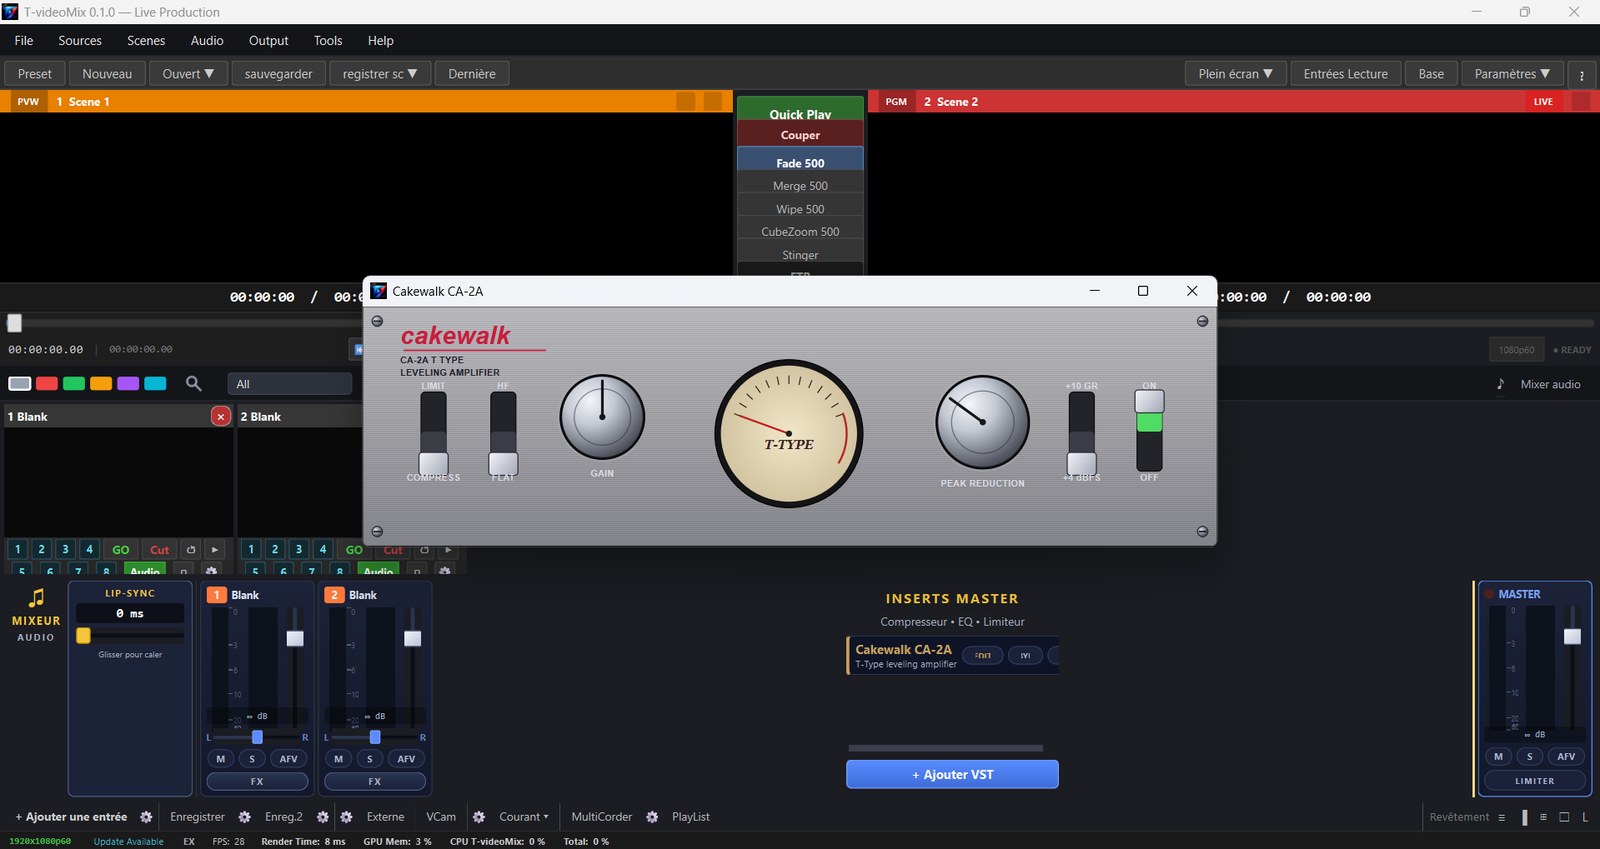Open the Paramètres dropdown

coord(1512,74)
